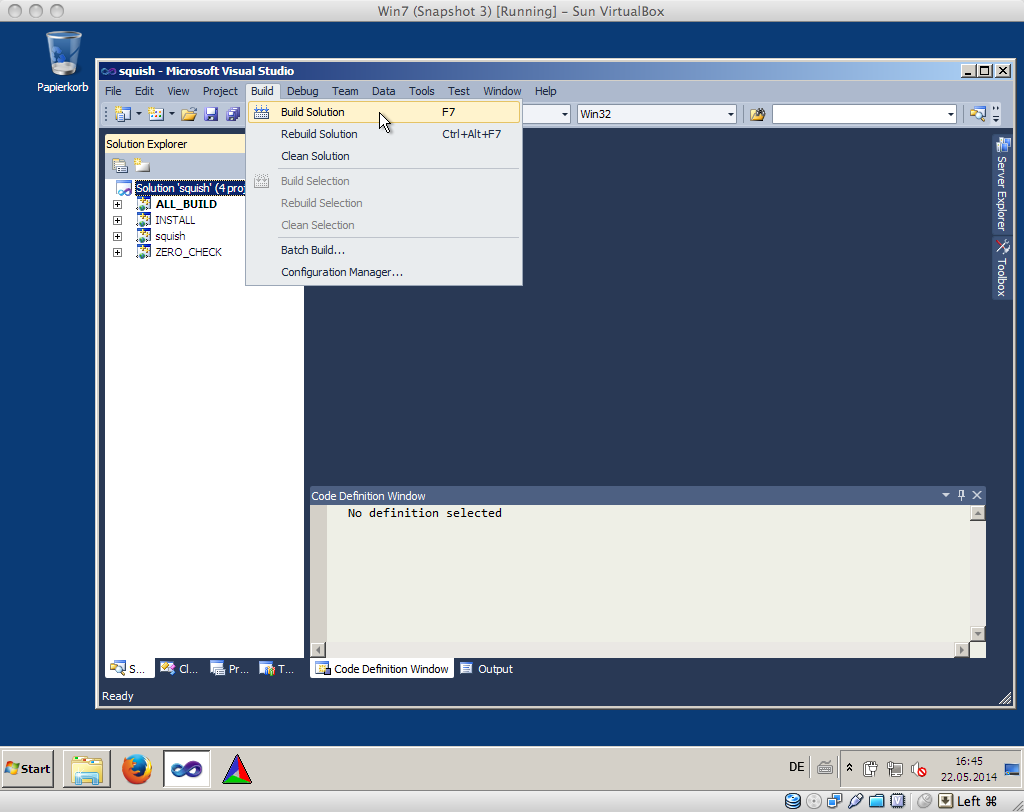Open the File menu
1024x812 pixels.
tap(113, 91)
